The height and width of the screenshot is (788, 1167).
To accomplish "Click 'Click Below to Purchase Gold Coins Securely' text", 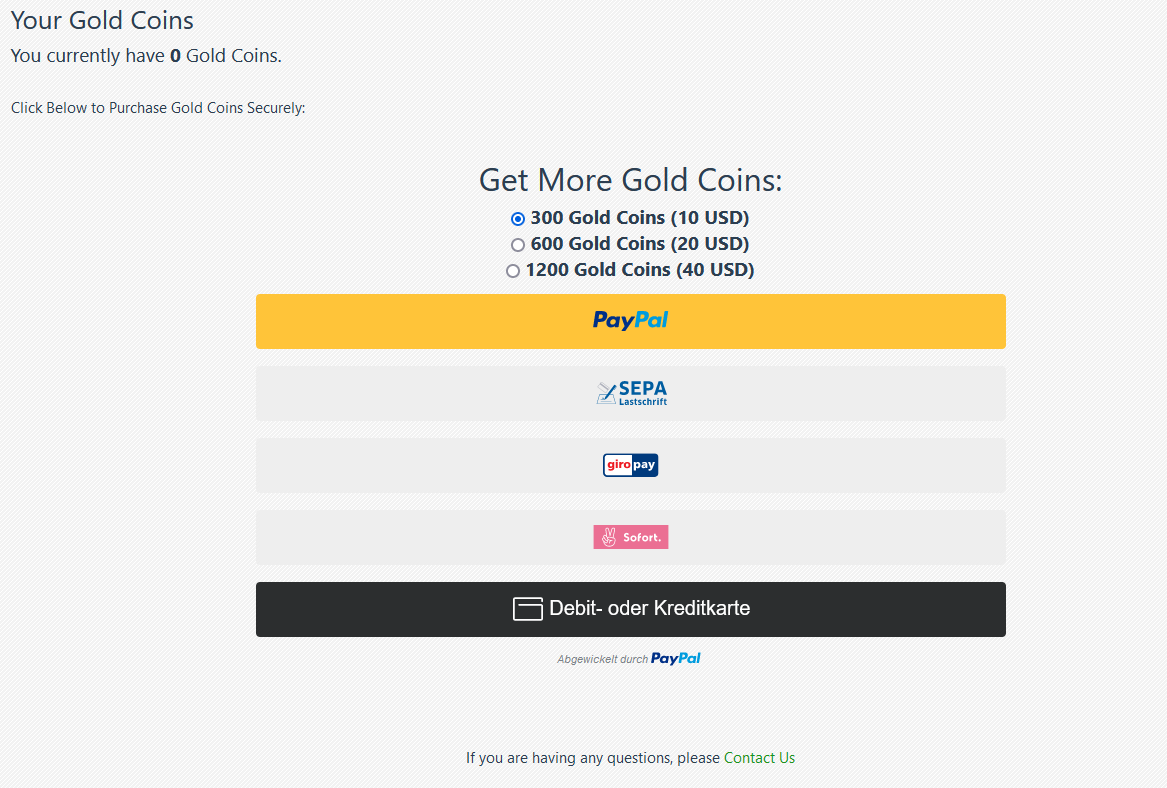I will [x=158, y=108].
